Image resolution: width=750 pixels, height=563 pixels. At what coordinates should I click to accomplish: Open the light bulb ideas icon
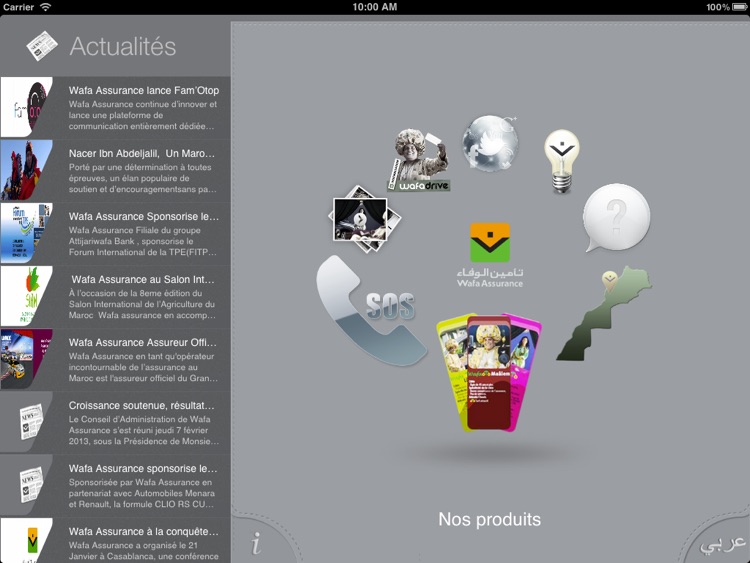click(562, 162)
